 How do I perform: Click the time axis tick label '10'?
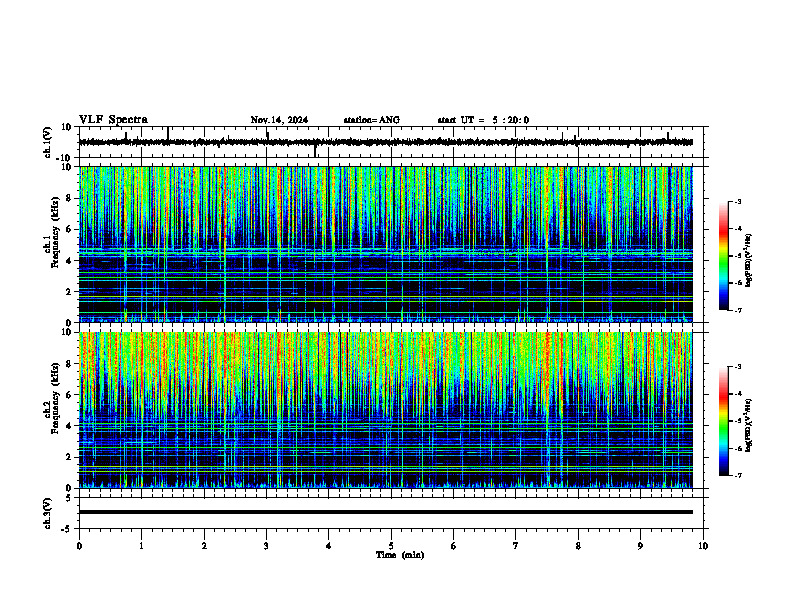(x=703, y=546)
